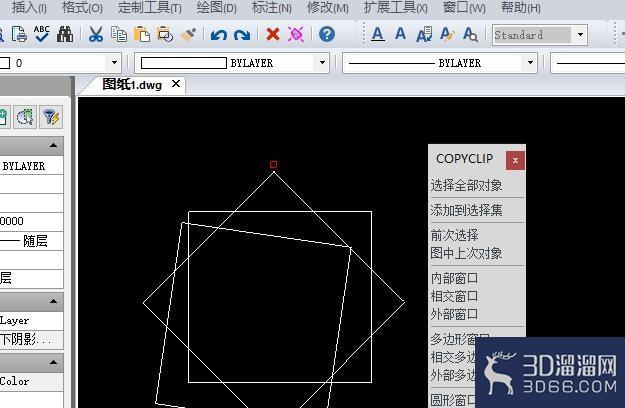Open Help with the question mark icon

326,34
